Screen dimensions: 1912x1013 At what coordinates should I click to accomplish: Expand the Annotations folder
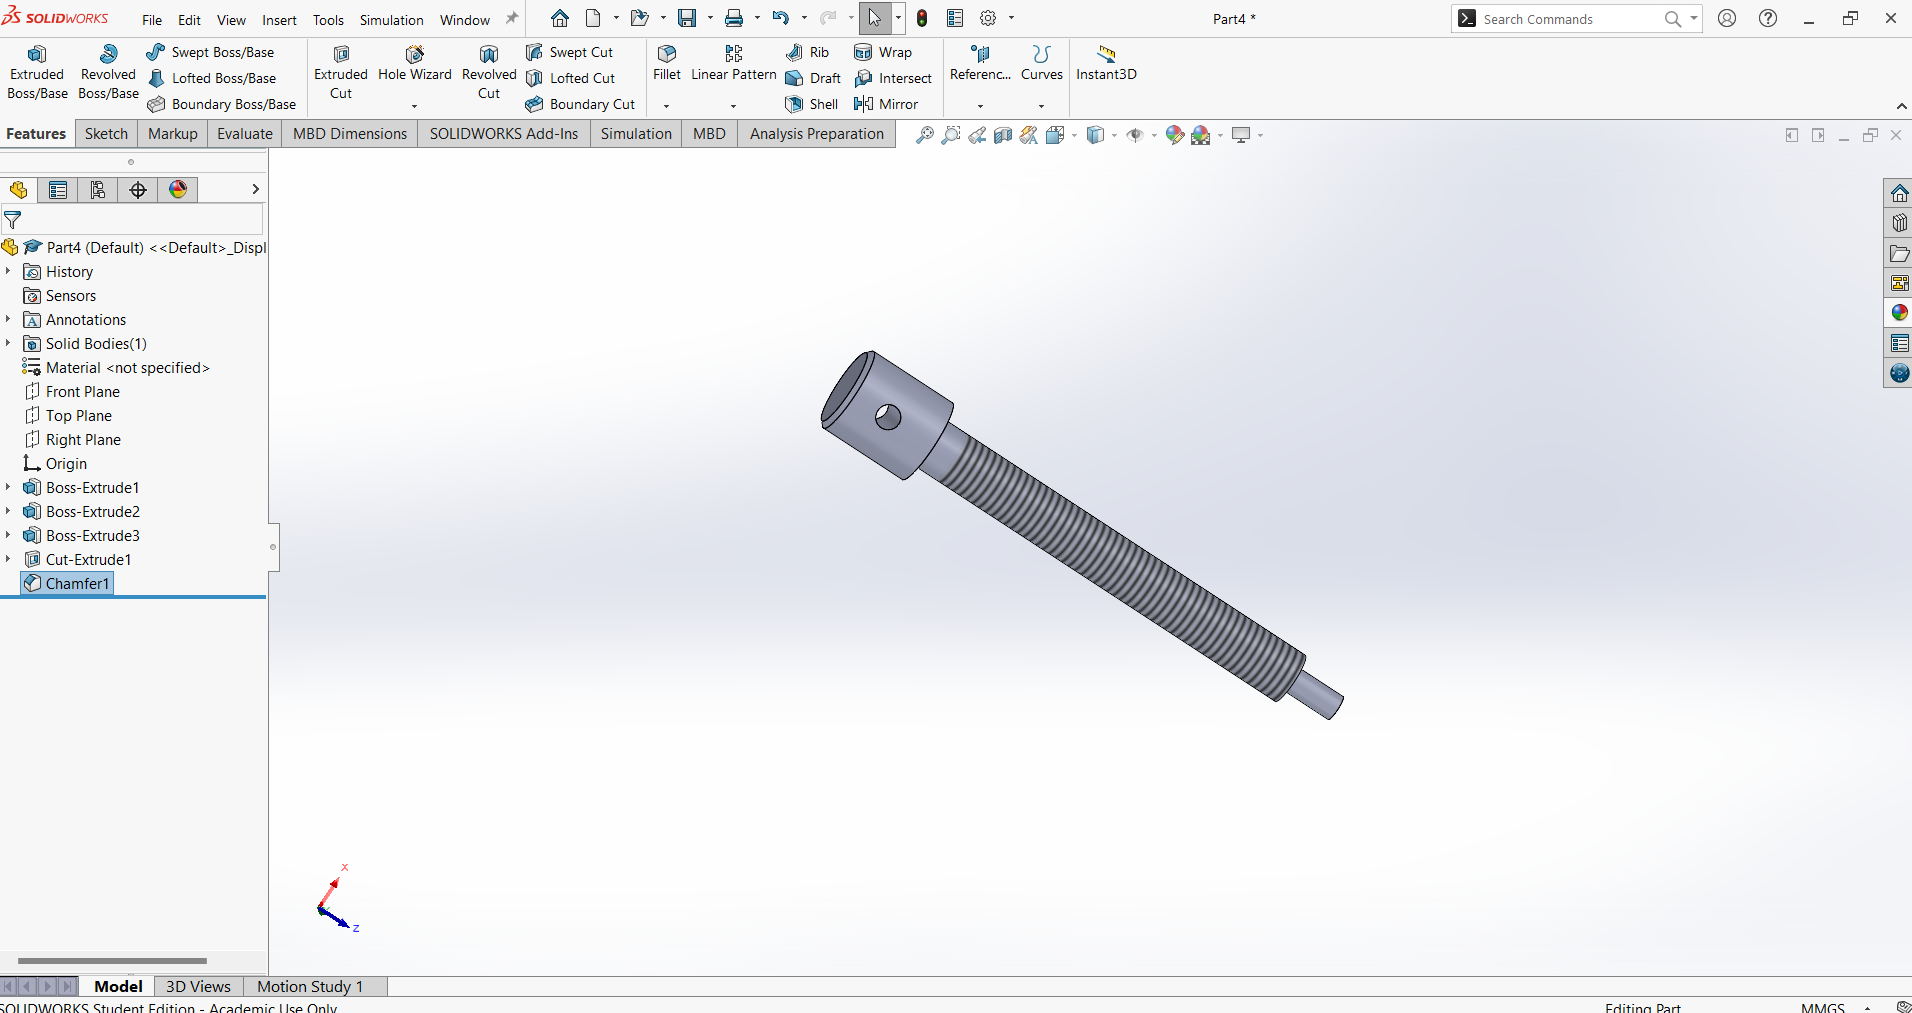coord(8,319)
